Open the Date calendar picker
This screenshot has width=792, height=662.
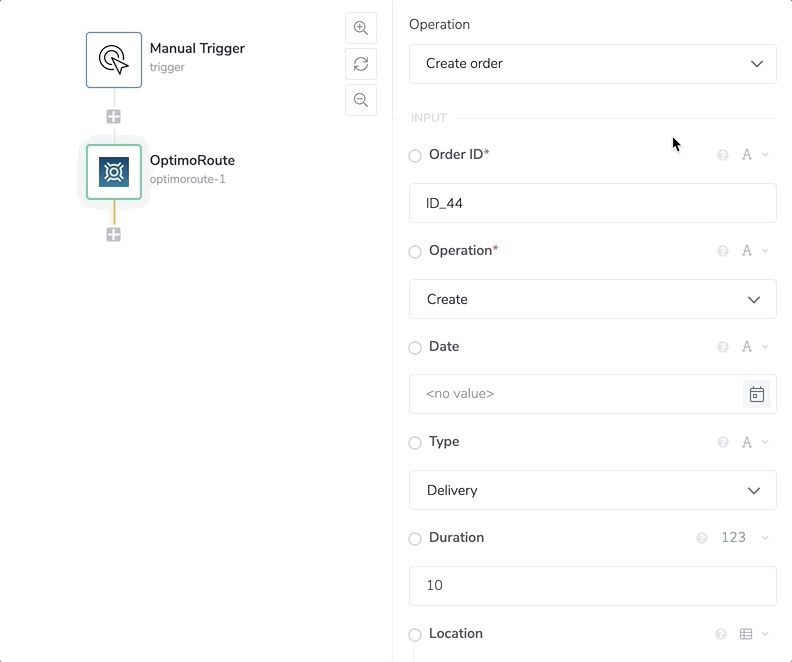[757, 394]
